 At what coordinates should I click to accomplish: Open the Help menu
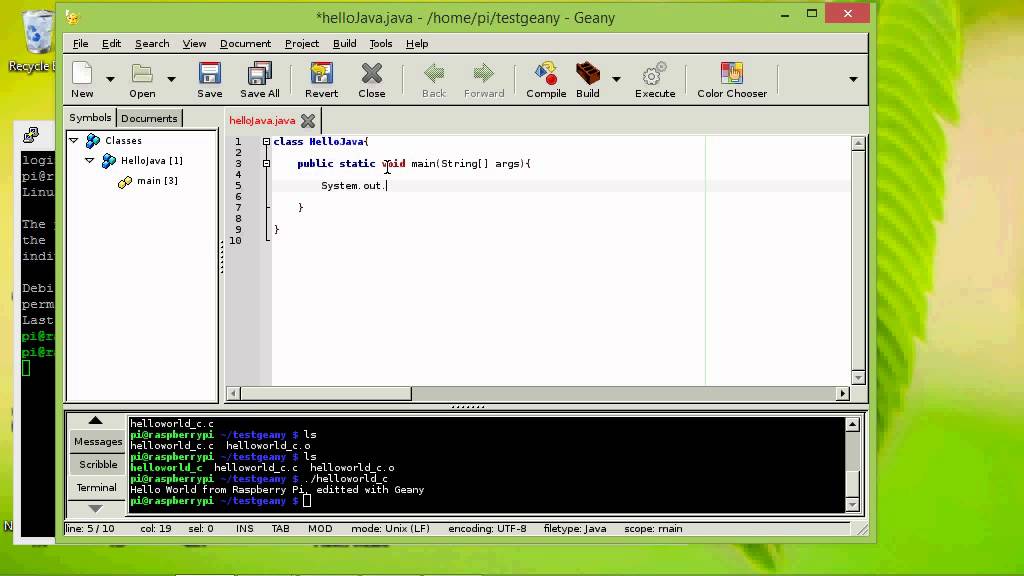[x=417, y=44]
